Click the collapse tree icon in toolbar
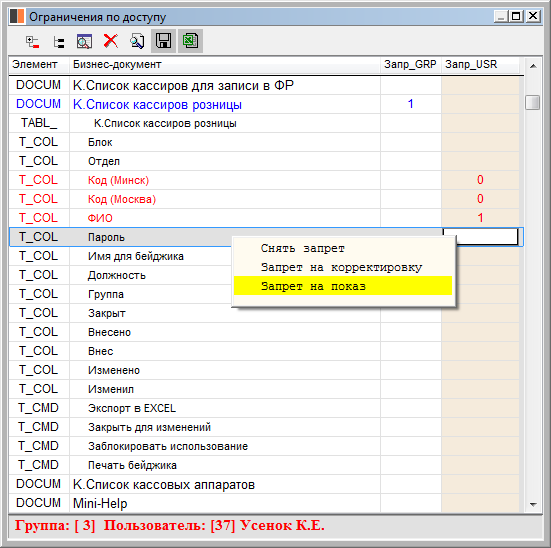This screenshot has height=548, width=551. pos(58,42)
